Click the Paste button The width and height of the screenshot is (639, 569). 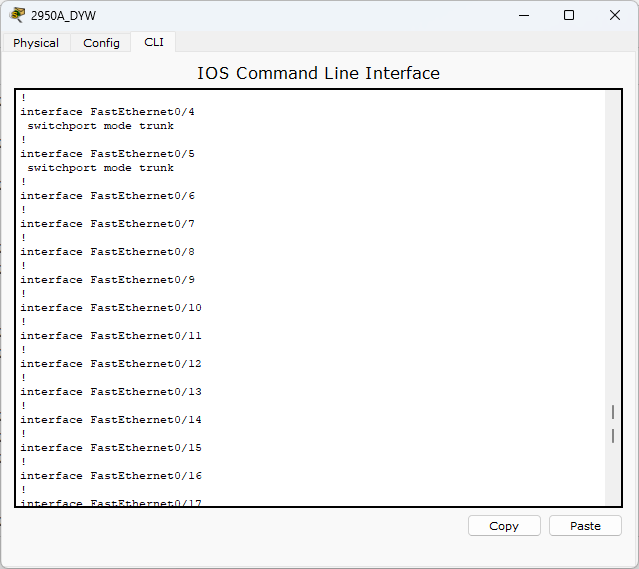(x=585, y=526)
